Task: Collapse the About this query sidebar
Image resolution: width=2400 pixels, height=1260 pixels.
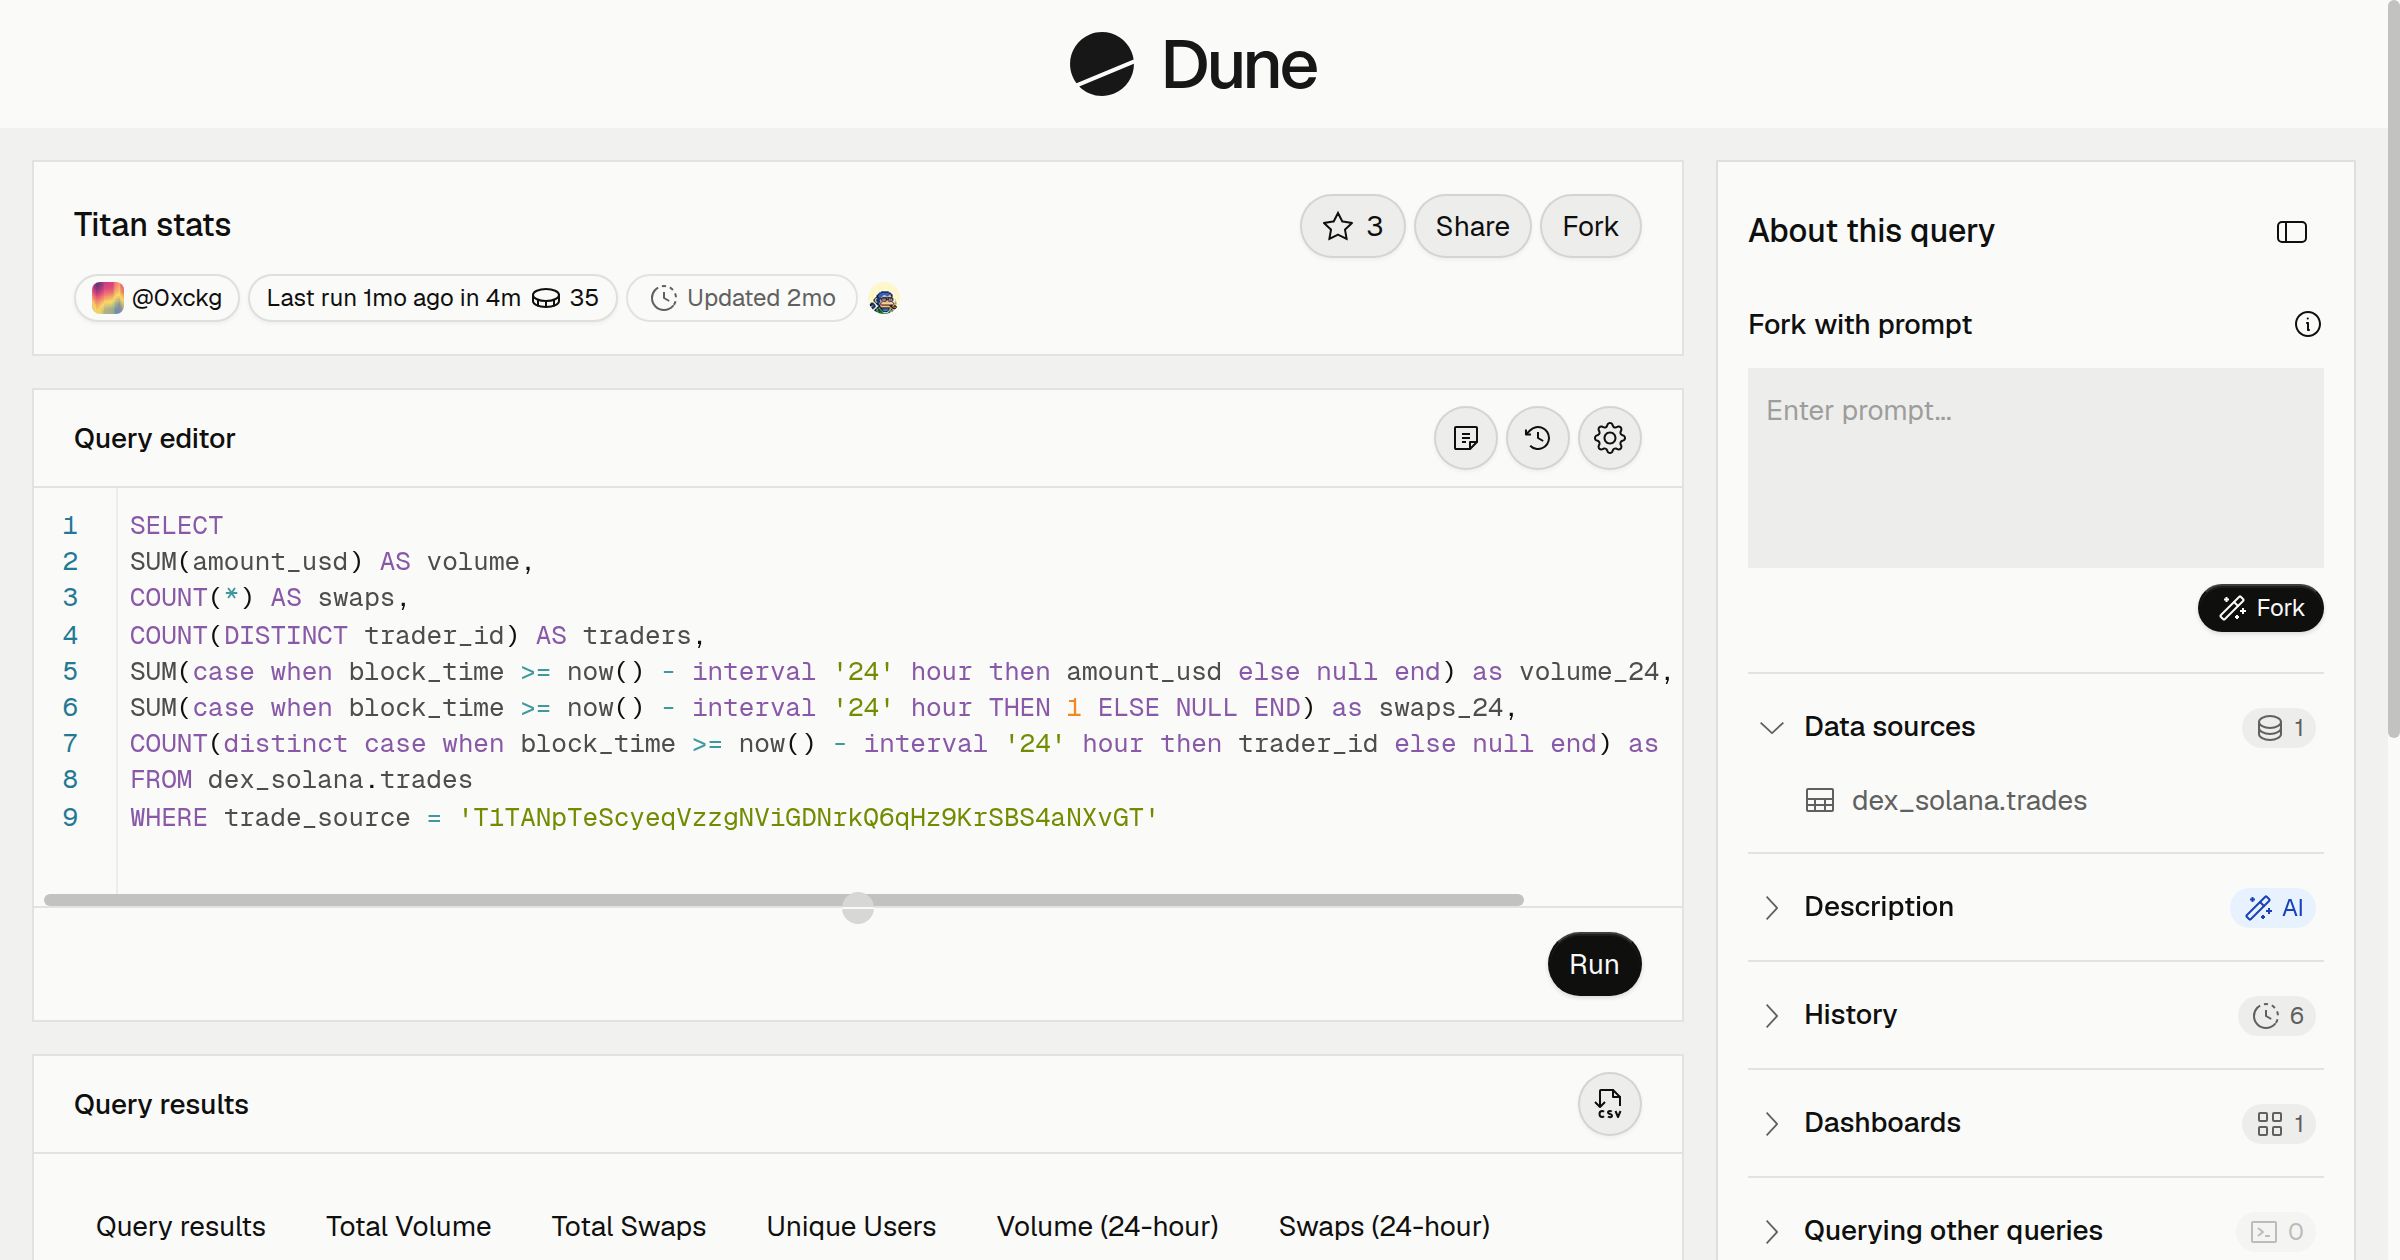Action: (x=2291, y=232)
